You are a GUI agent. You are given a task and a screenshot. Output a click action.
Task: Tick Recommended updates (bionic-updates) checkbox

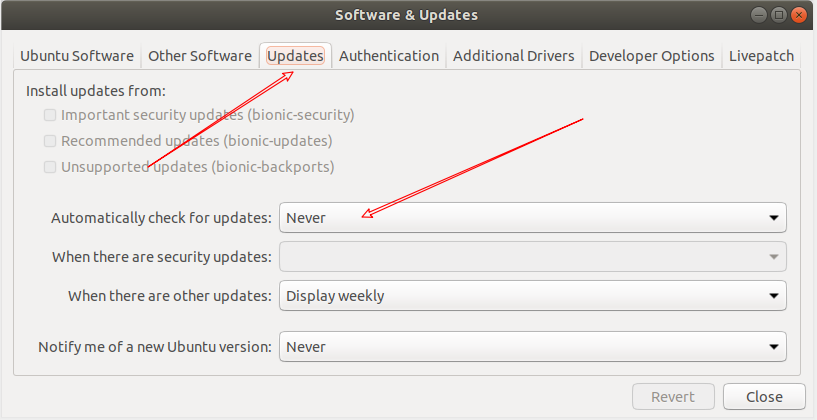tap(50, 141)
